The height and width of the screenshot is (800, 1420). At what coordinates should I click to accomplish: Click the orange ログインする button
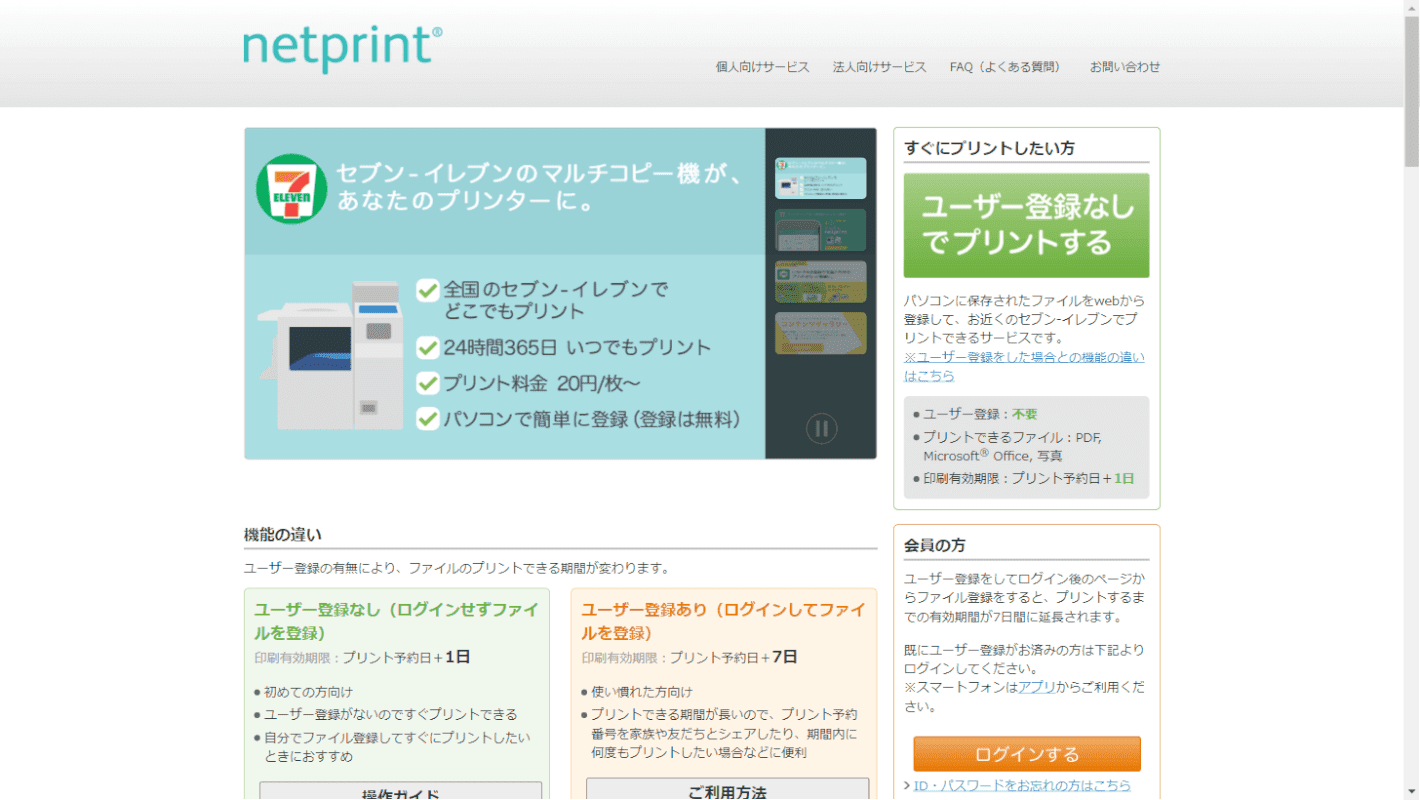tap(1027, 754)
